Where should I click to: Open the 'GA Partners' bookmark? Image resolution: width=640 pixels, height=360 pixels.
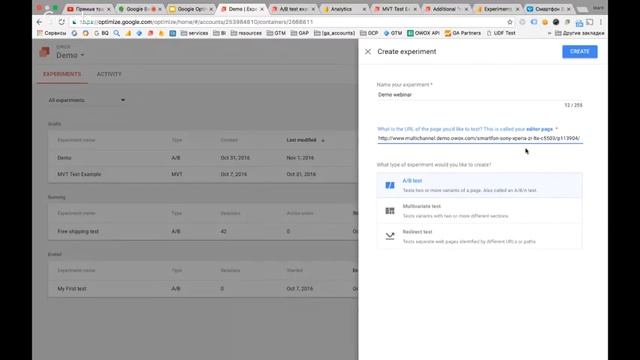tap(463, 33)
